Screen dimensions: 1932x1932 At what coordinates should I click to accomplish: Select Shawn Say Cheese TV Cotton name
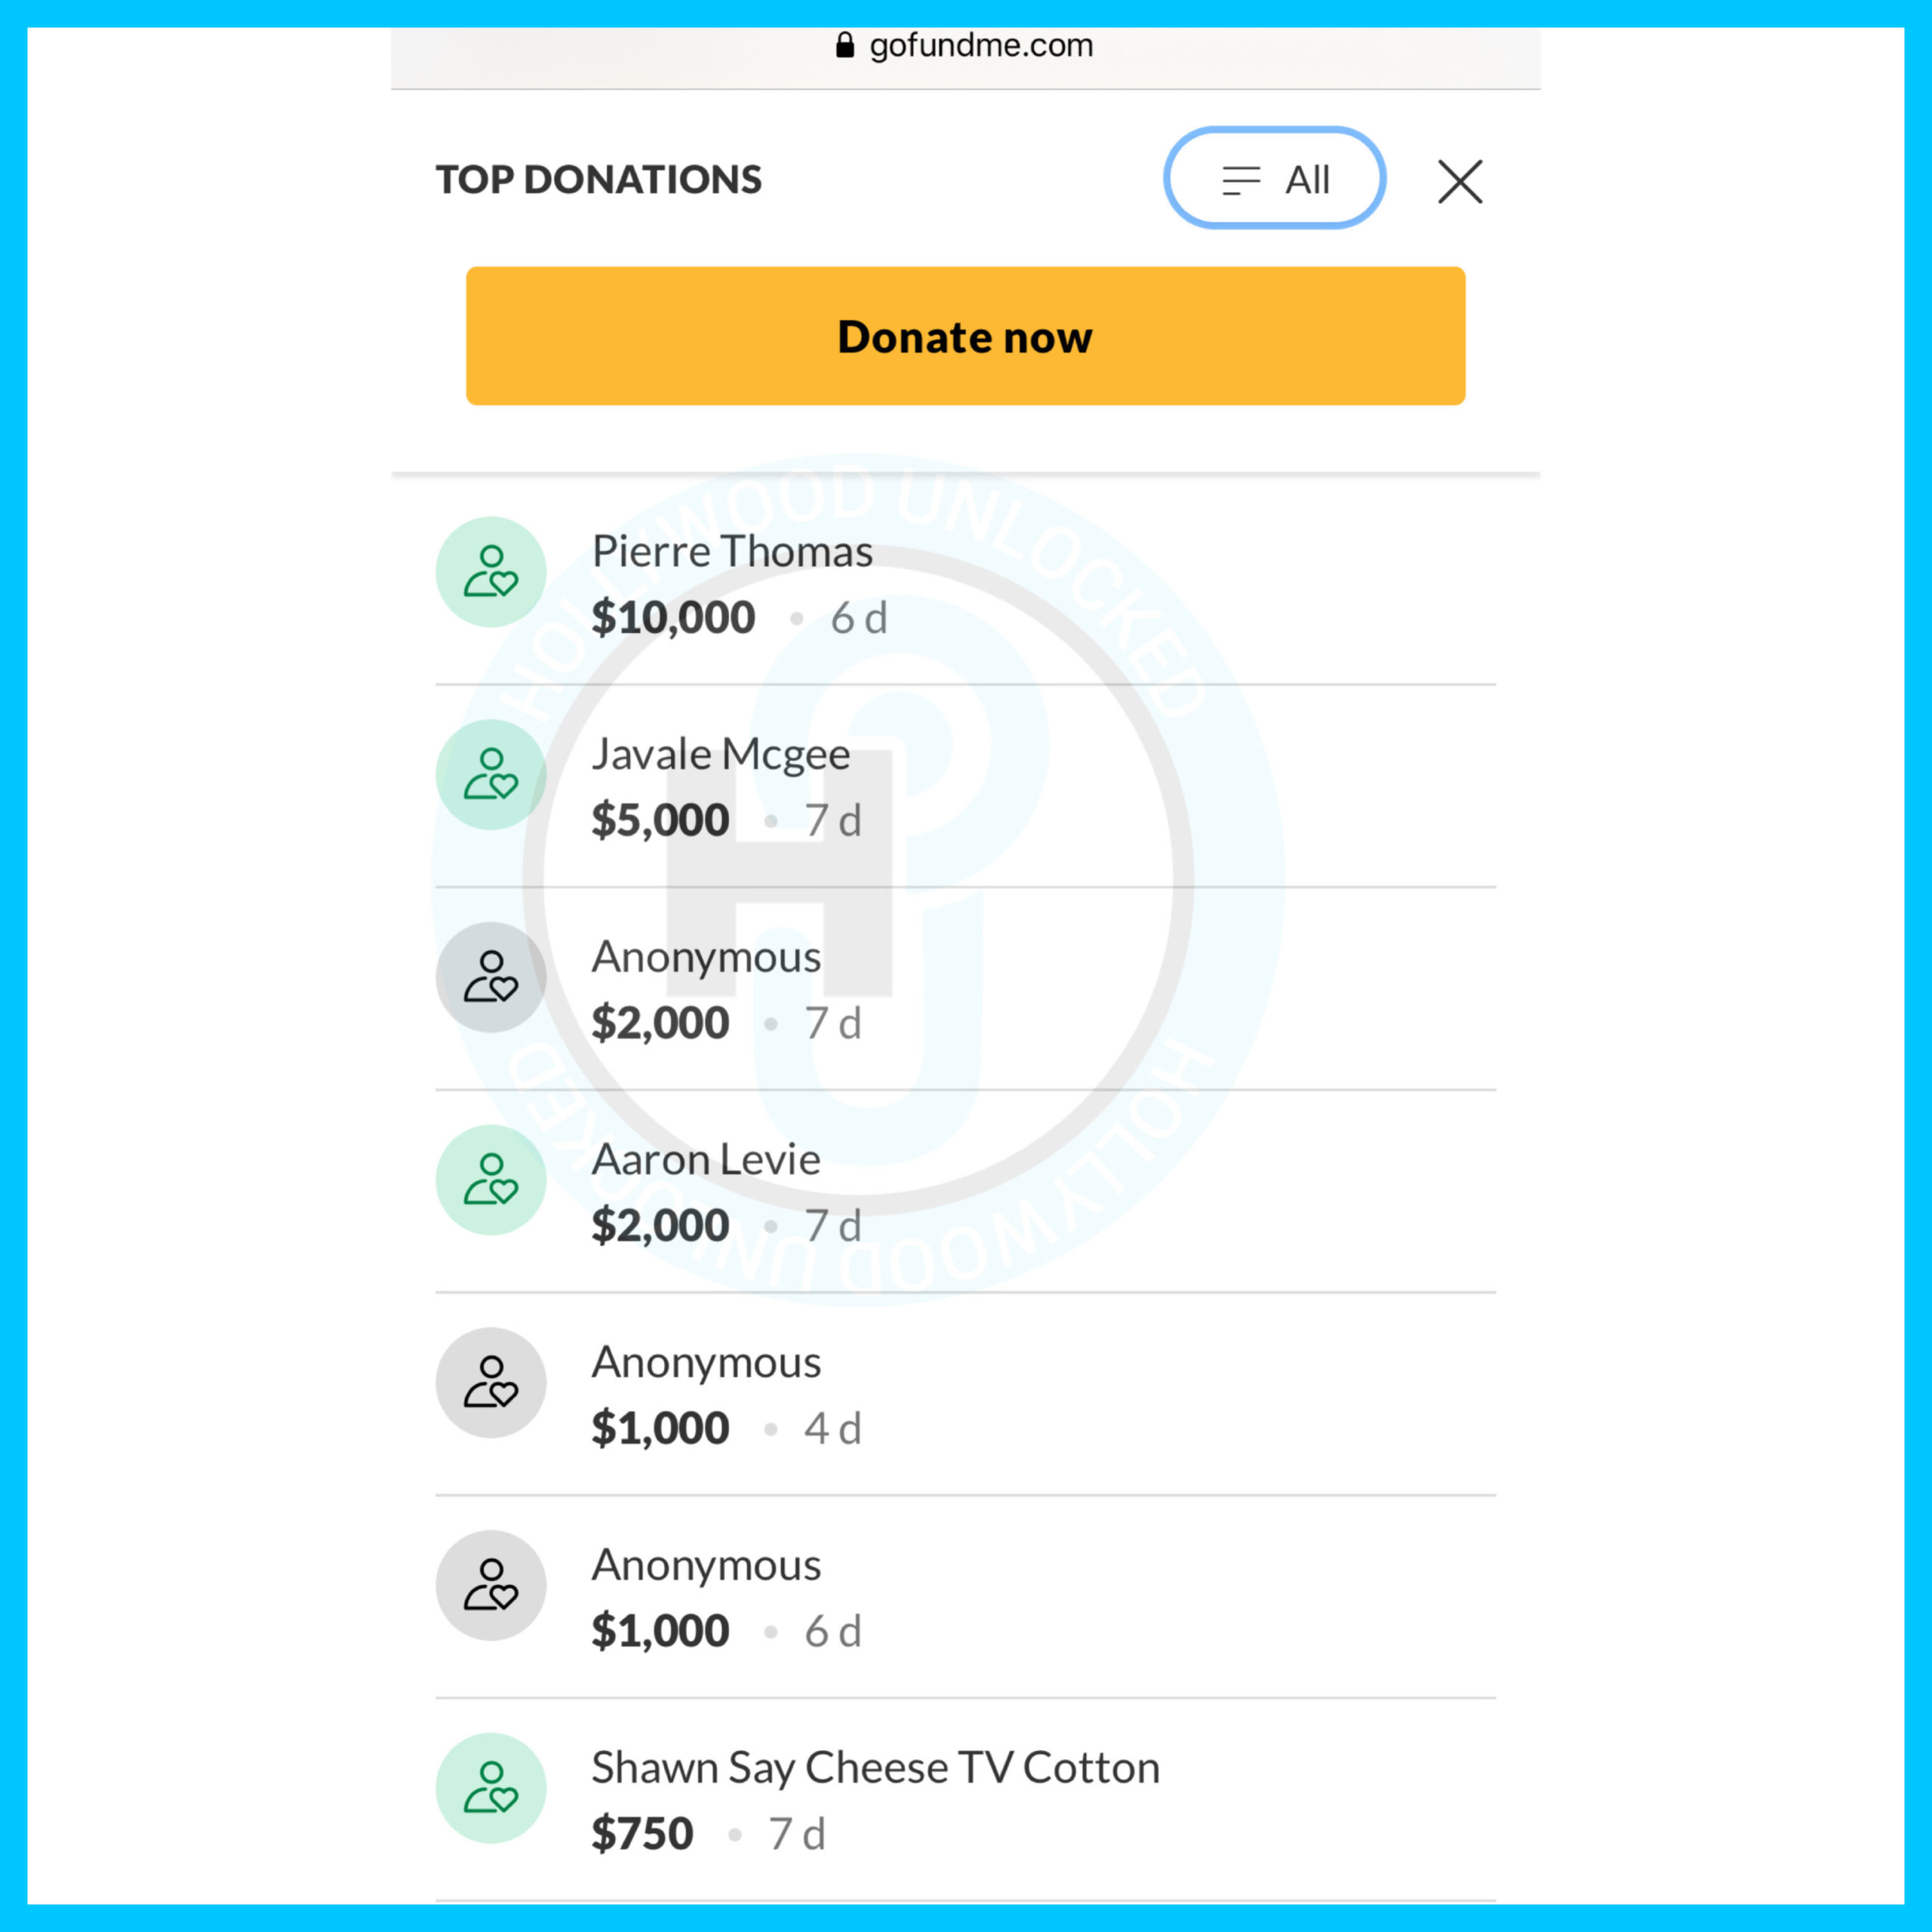click(875, 1768)
